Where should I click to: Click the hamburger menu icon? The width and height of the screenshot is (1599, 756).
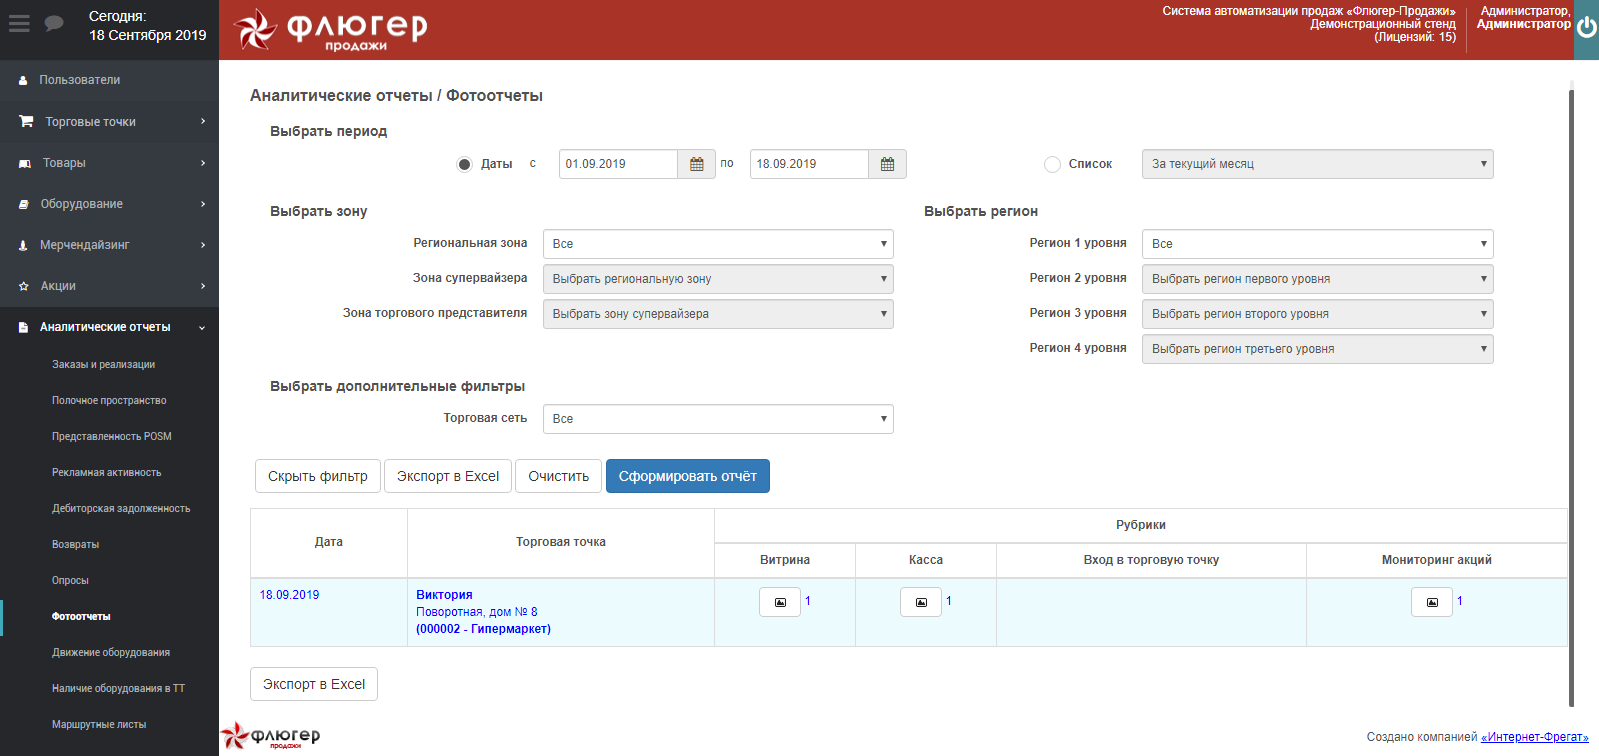pyautogui.click(x=19, y=24)
